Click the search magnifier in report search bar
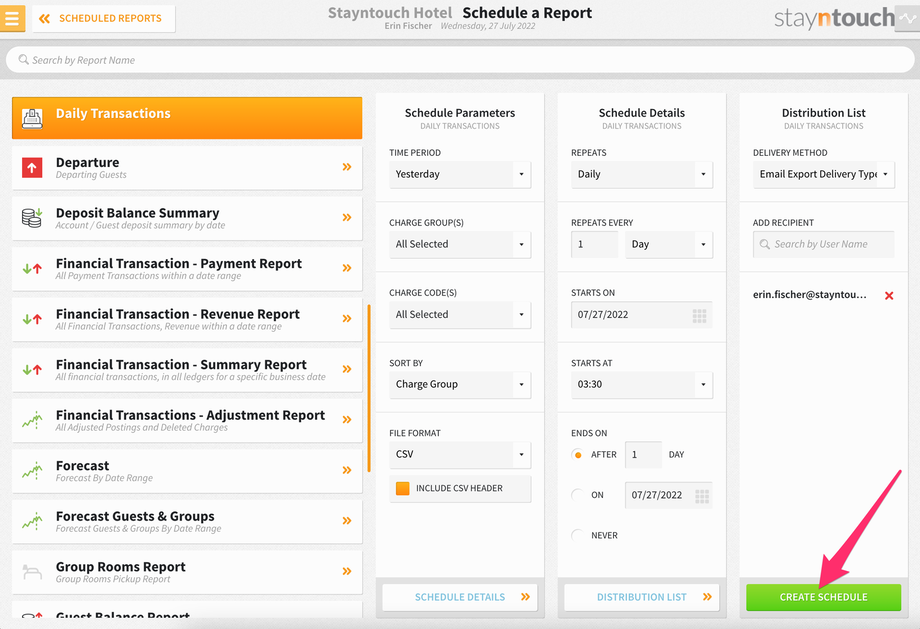920x629 pixels. [x=23, y=60]
